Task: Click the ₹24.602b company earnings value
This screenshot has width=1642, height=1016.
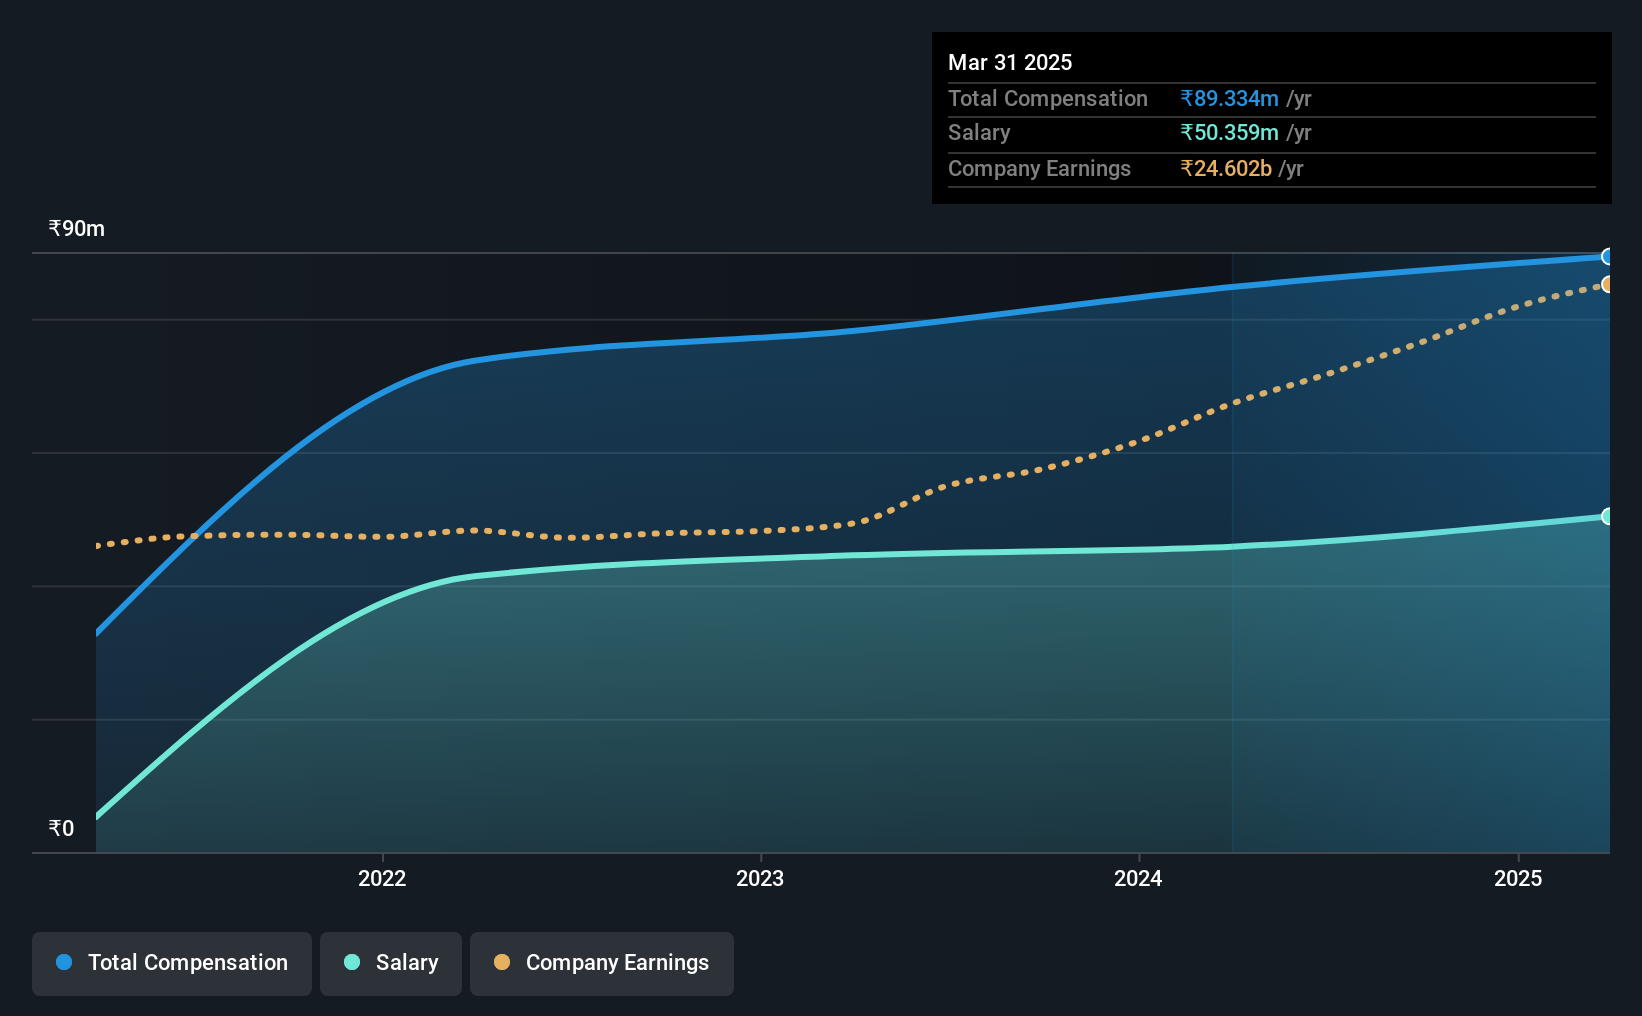Action: tap(1226, 168)
